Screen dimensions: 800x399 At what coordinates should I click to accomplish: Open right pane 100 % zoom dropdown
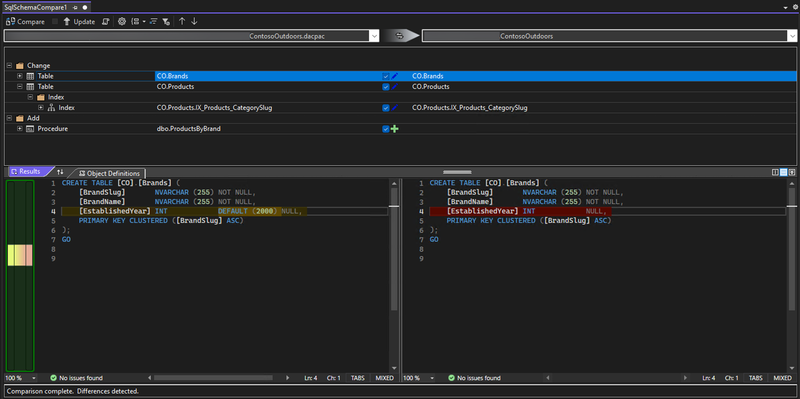point(432,378)
